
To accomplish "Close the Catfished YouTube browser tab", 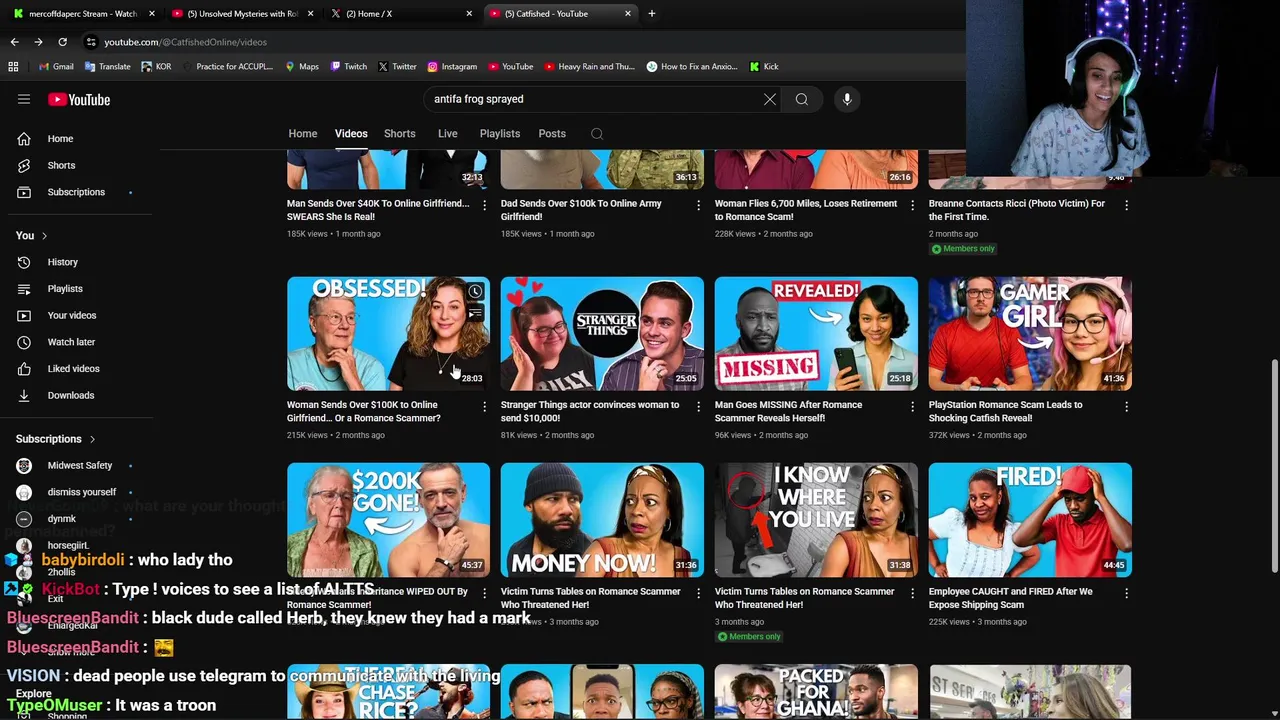I will (628, 13).
